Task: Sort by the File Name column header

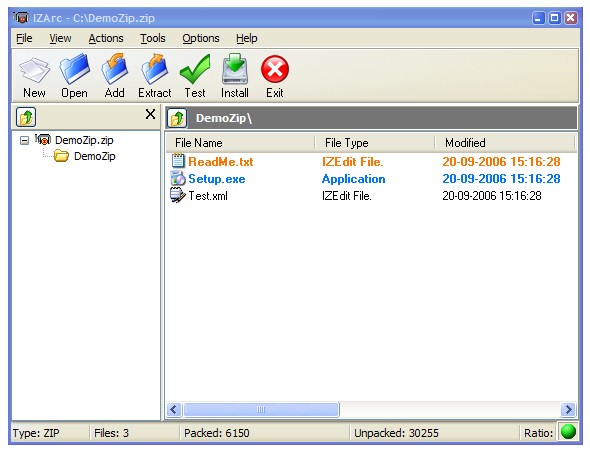Action: click(x=240, y=143)
